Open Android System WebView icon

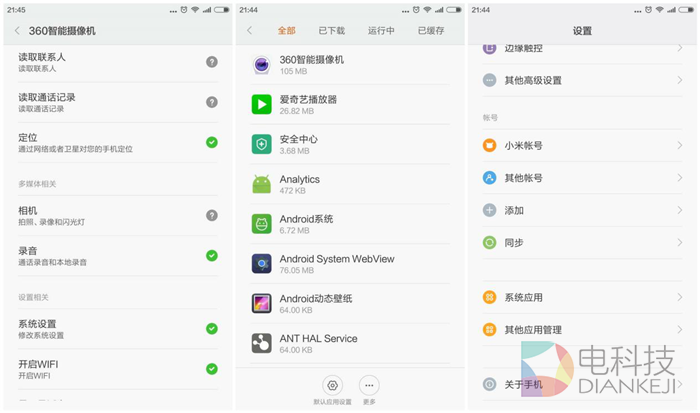262,263
